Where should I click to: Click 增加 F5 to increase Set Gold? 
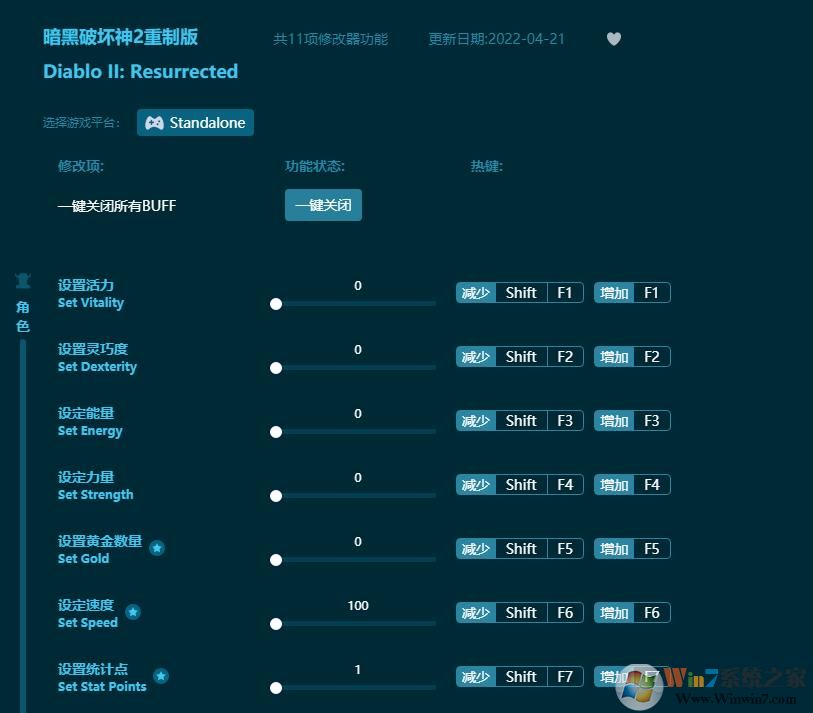pyautogui.click(x=632, y=548)
